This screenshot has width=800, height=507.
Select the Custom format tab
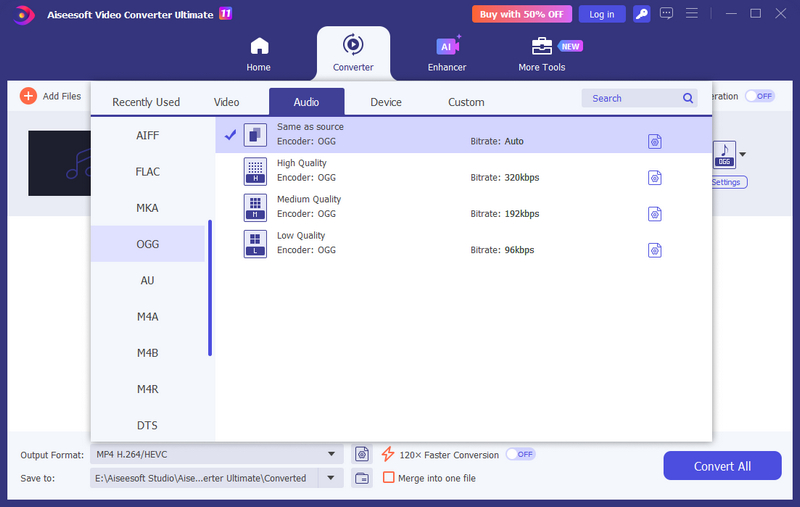(466, 102)
